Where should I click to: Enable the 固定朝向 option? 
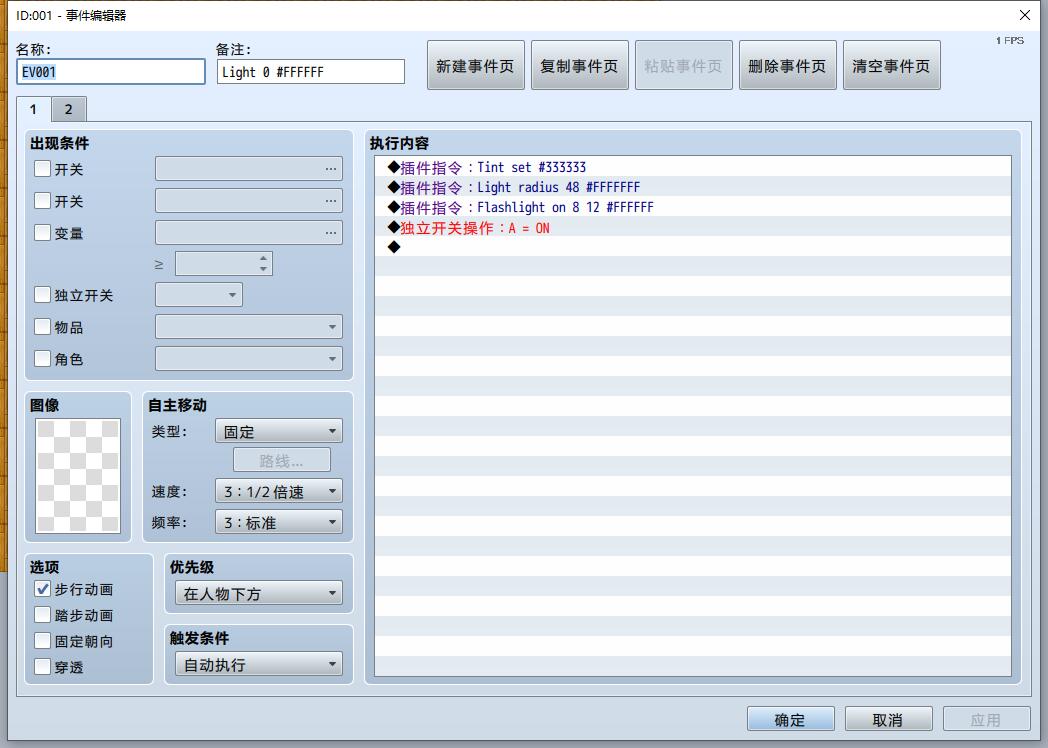tap(42, 641)
